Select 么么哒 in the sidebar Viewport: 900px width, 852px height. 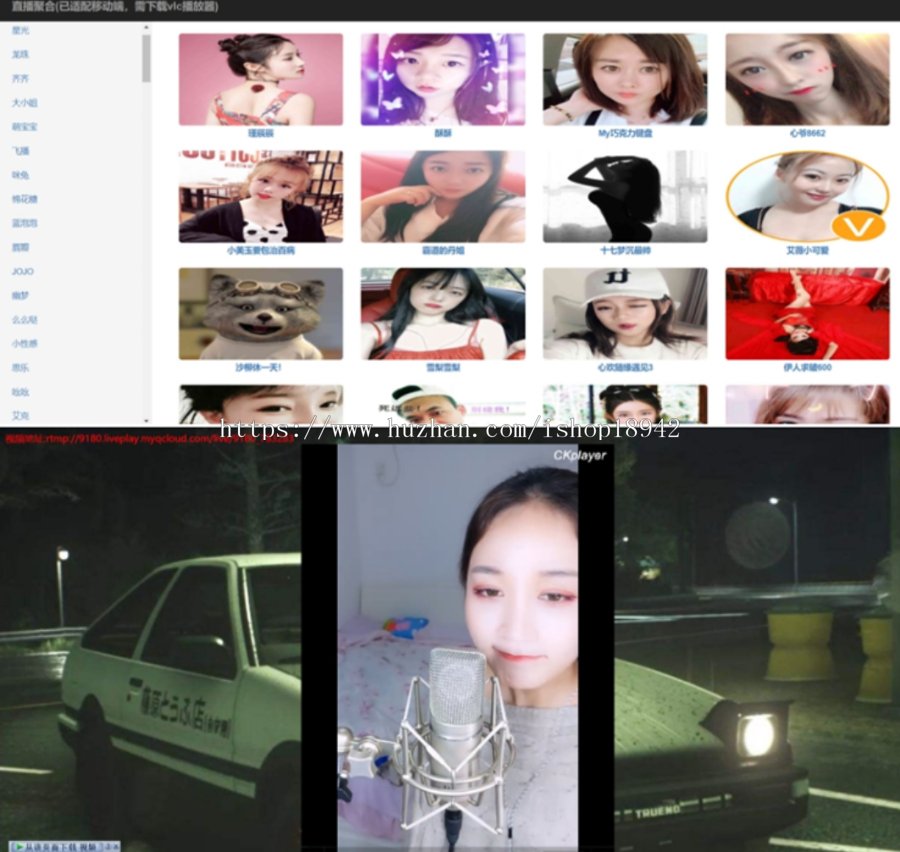(x=24, y=320)
